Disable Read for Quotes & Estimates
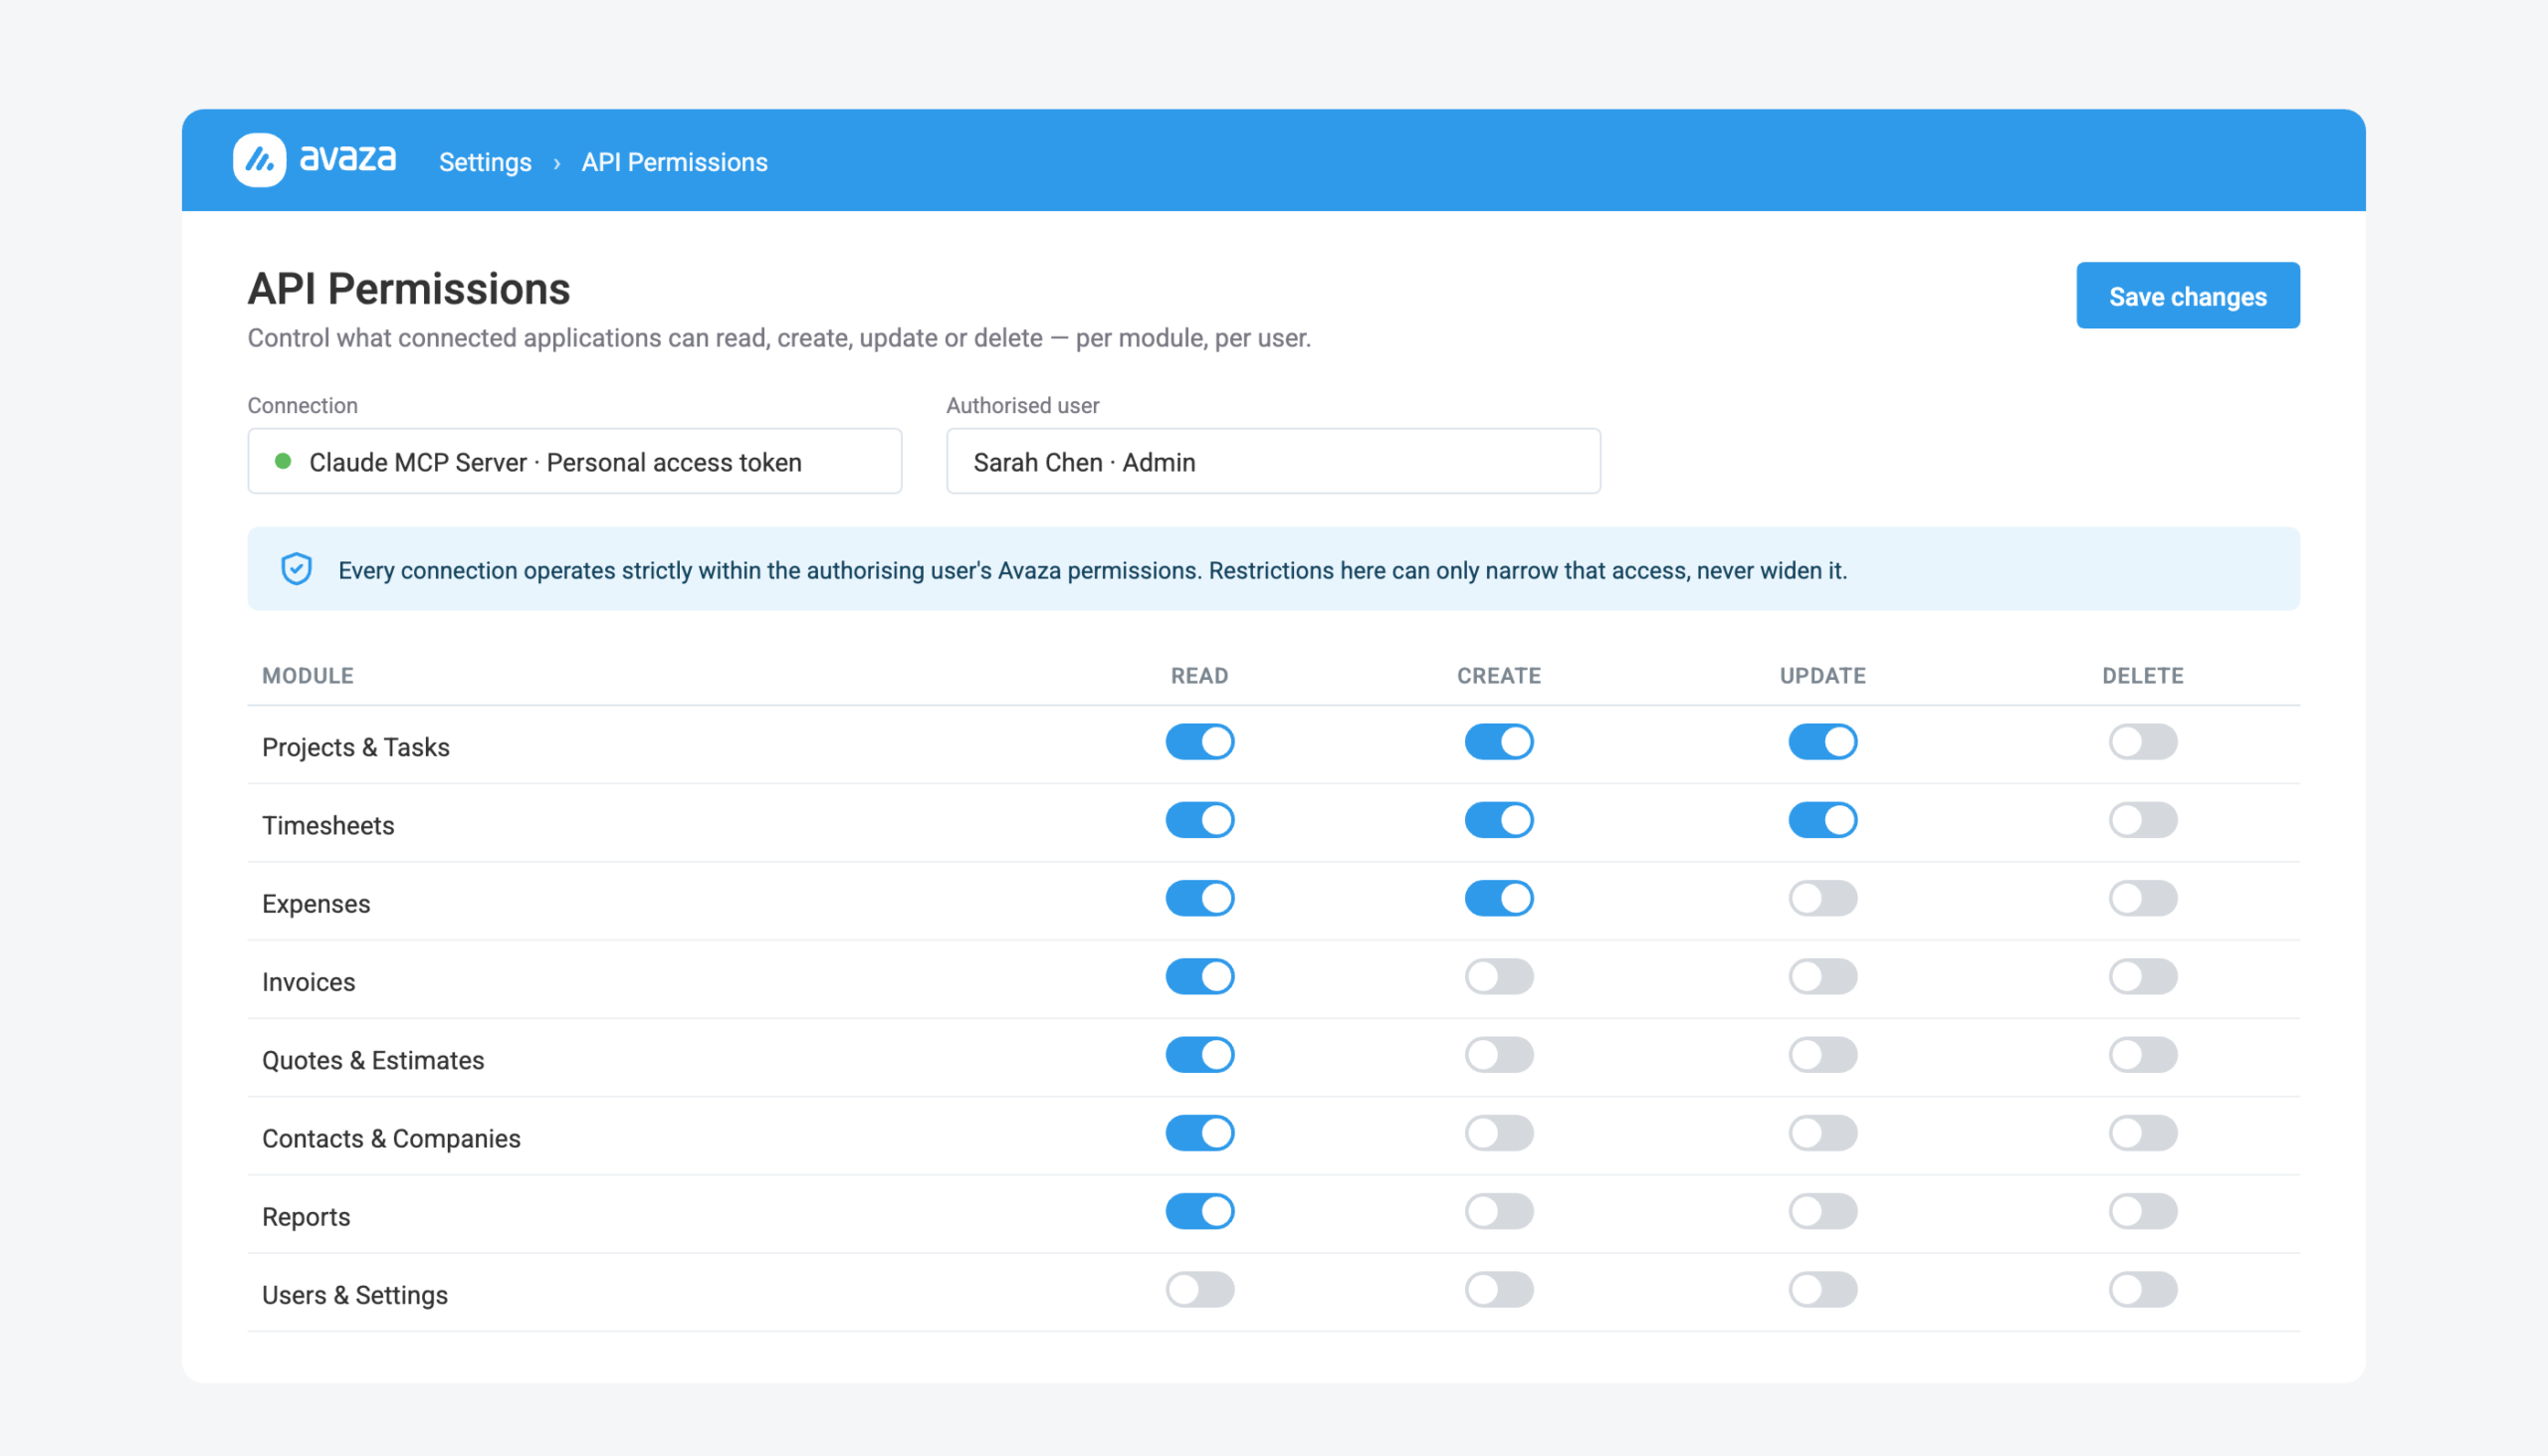 pyautogui.click(x=1199, y=1055)
